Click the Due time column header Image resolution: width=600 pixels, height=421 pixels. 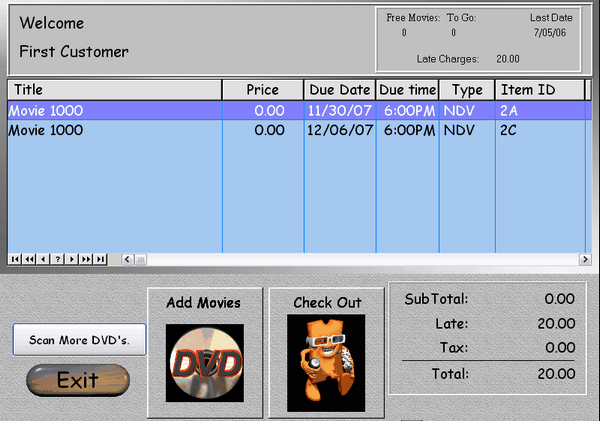tap(407, 90)
